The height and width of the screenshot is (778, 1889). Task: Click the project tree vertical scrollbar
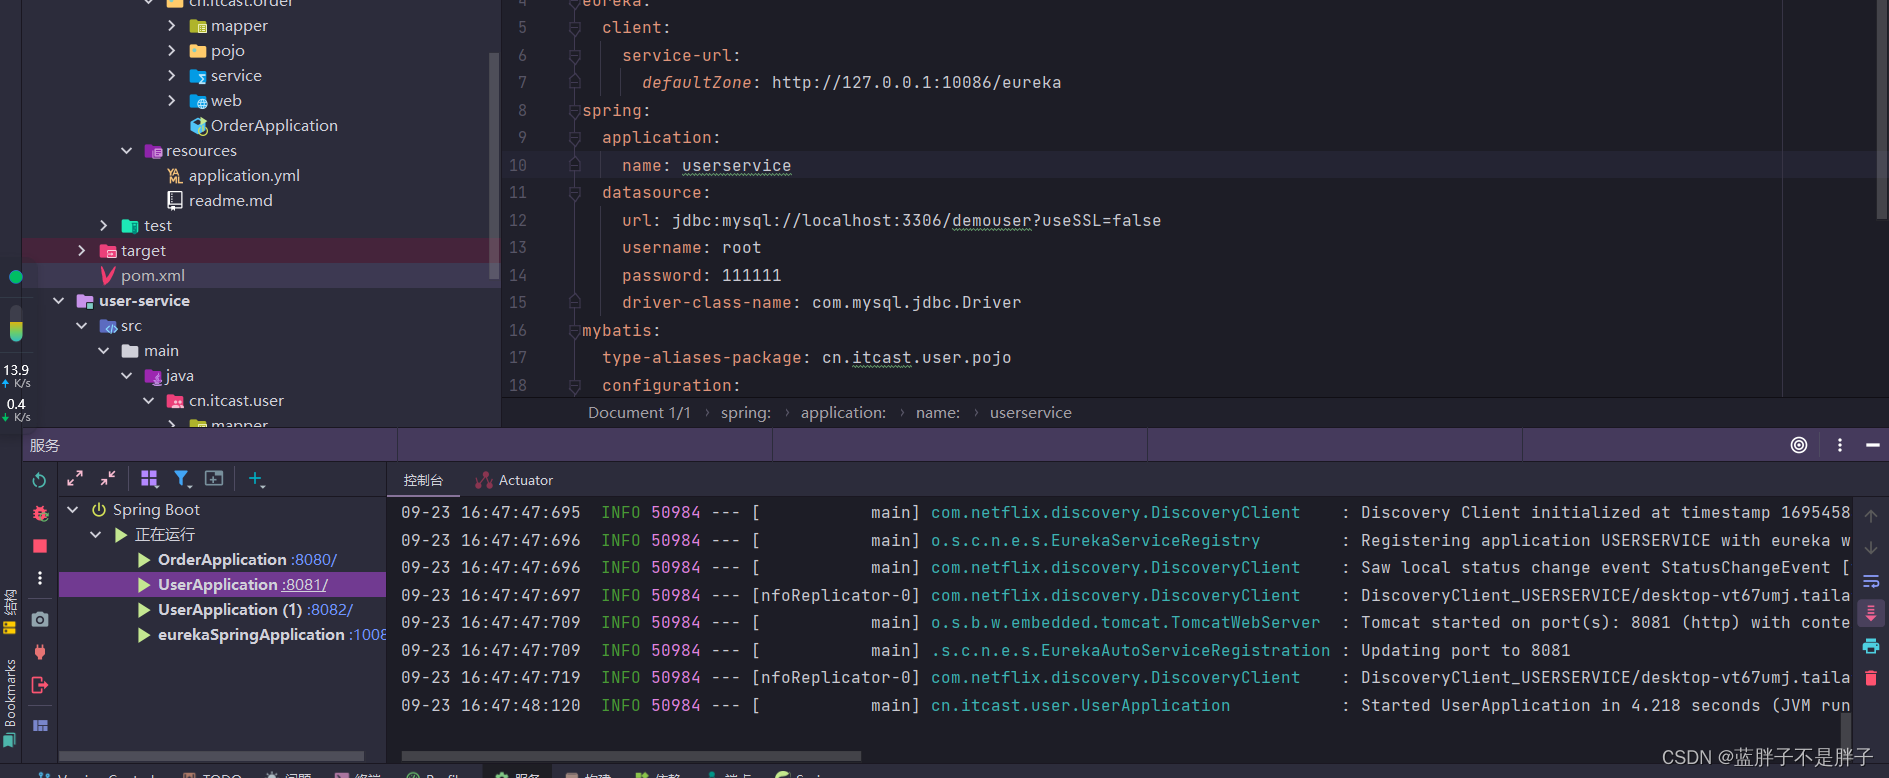point(493,165)
